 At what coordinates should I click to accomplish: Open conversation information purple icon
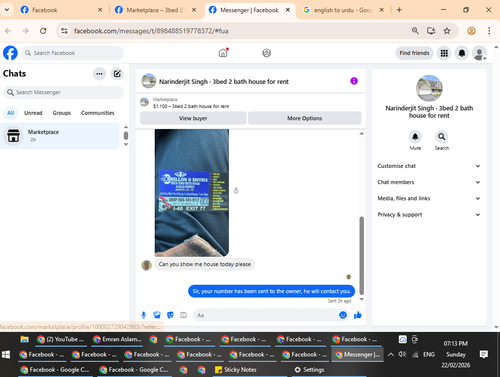(354, 81)
